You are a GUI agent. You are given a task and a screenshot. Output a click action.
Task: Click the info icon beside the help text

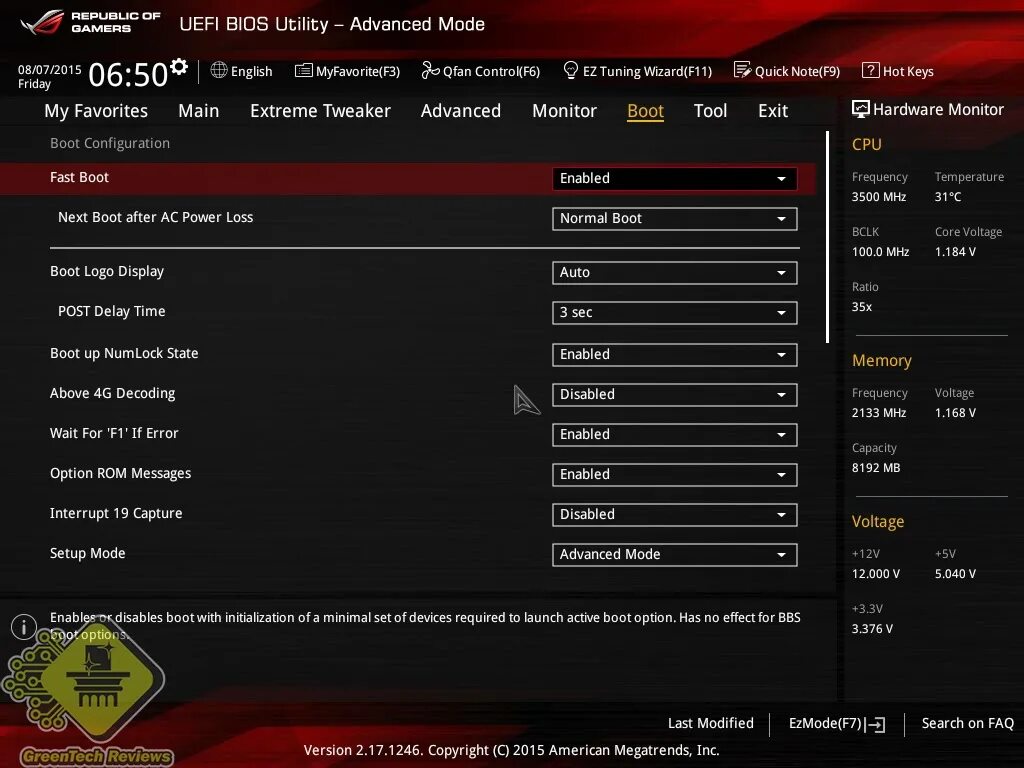[24, 627]
